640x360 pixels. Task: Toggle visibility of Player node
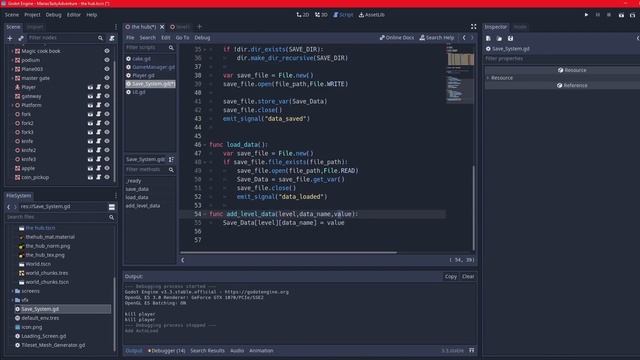tap(107, 87)
